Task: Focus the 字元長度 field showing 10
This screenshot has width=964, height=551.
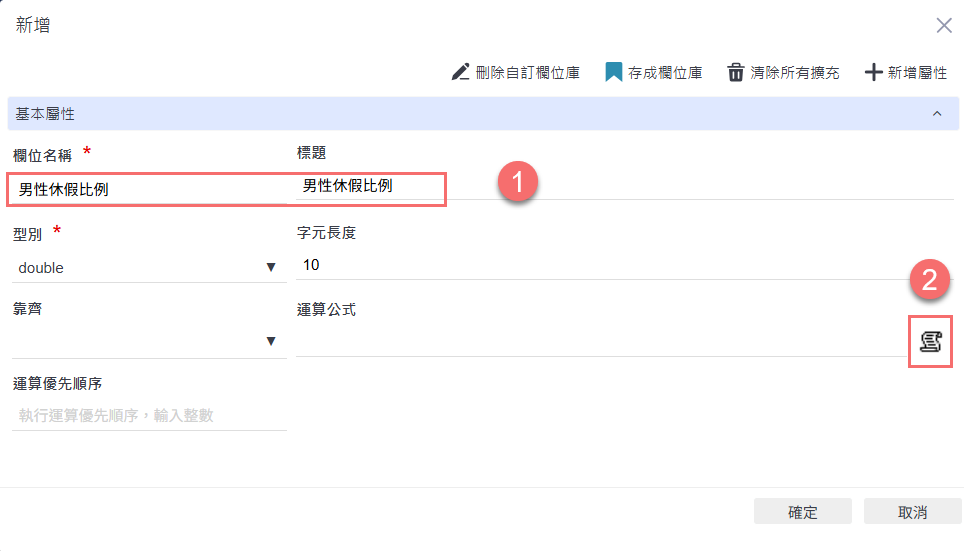Action: [x=600, y=265]
